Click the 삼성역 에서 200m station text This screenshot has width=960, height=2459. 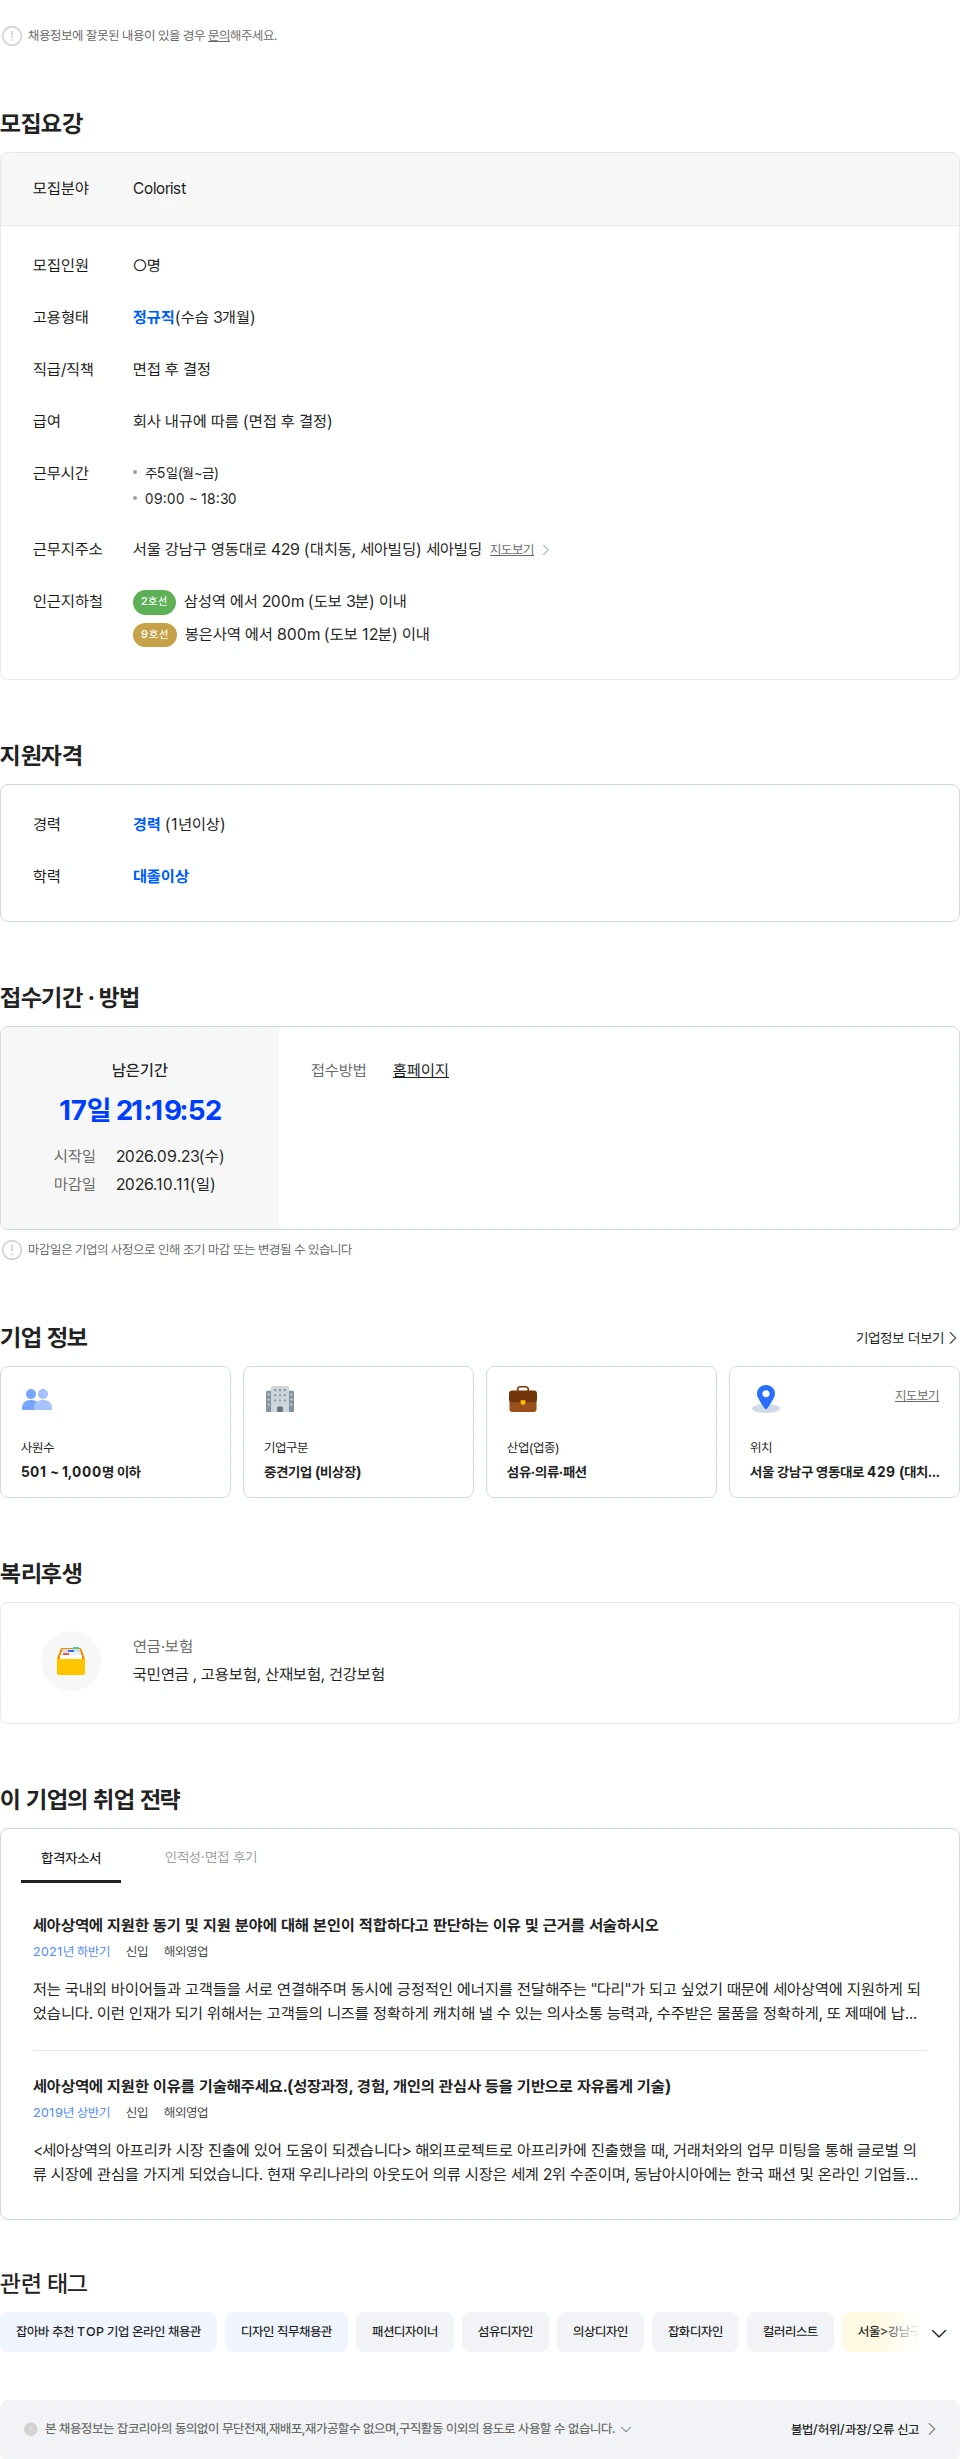(295, 602)
